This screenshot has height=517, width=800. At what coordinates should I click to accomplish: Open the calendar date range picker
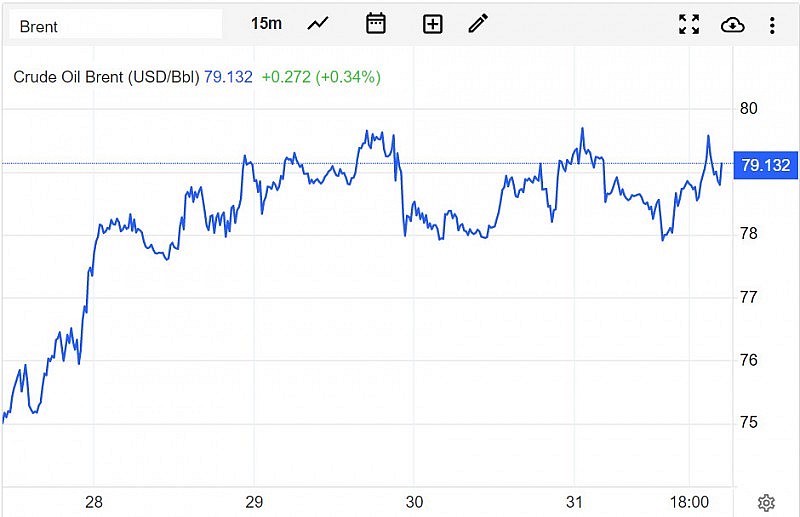(376, 23)
